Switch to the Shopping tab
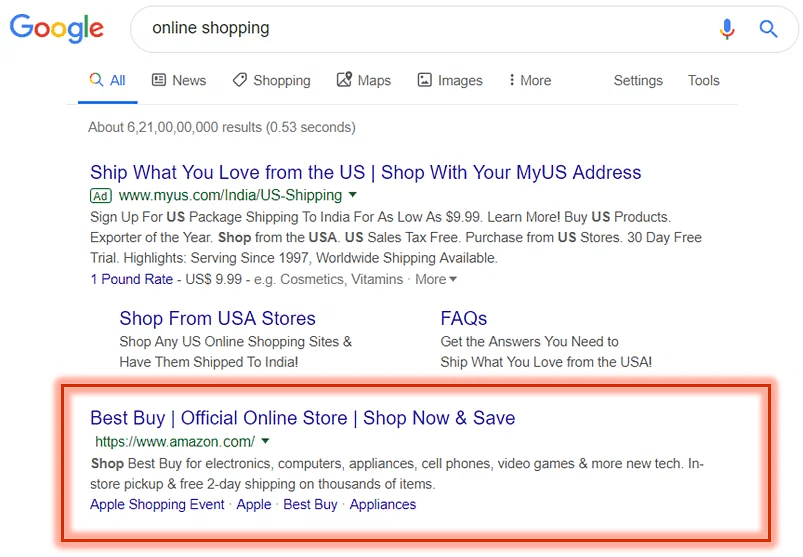This screenshot has width=803, height=557. (x=271, y=80)
